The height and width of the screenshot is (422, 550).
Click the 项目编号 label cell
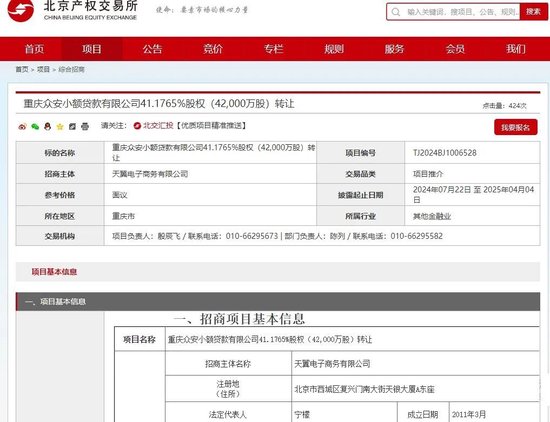[x=361, y=153]
